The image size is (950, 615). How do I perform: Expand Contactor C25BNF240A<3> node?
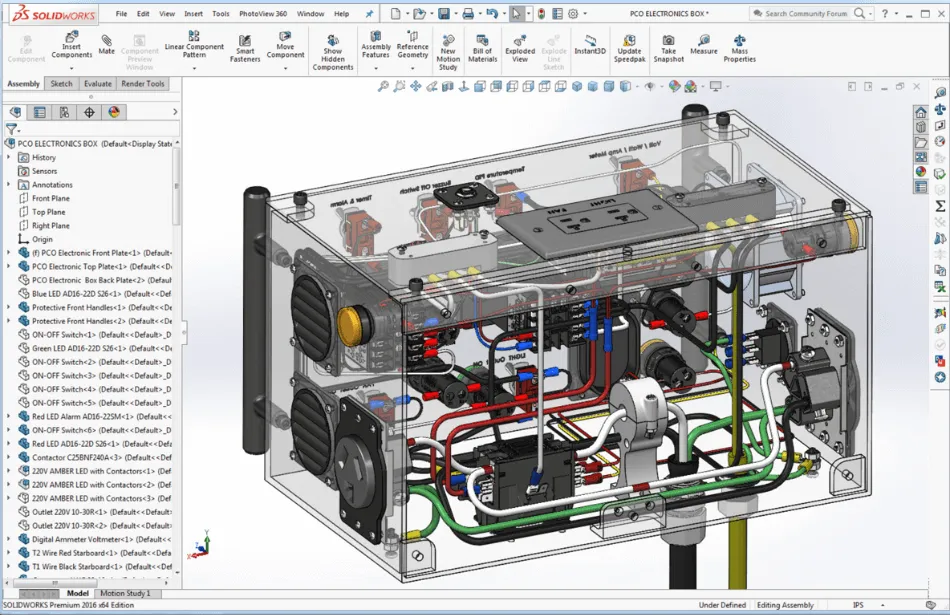click(8, 457)
